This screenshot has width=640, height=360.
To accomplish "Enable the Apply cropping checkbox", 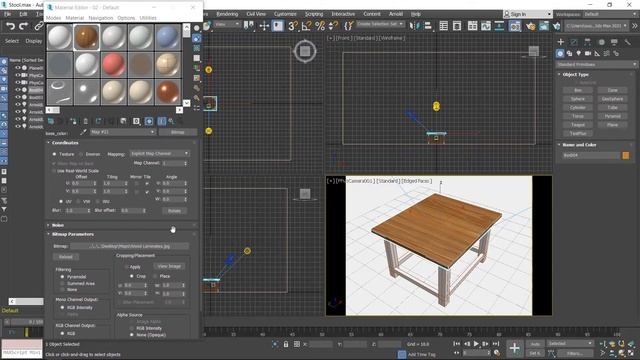I will (126, 267).
